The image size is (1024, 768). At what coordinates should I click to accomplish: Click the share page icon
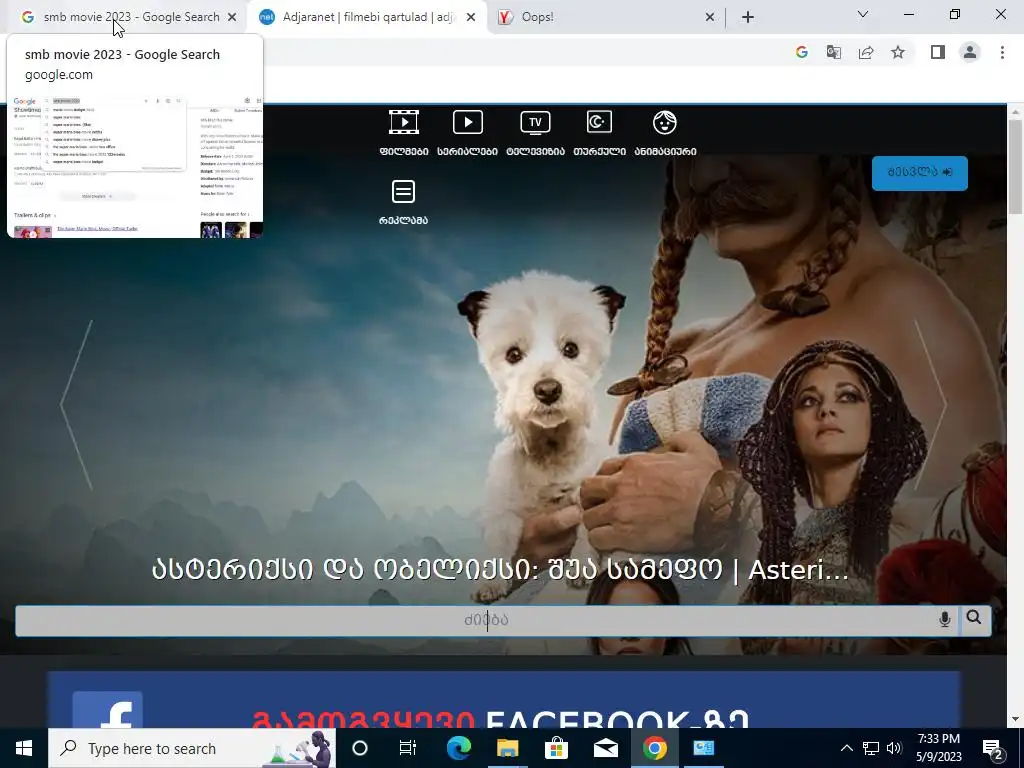(866, 52)
